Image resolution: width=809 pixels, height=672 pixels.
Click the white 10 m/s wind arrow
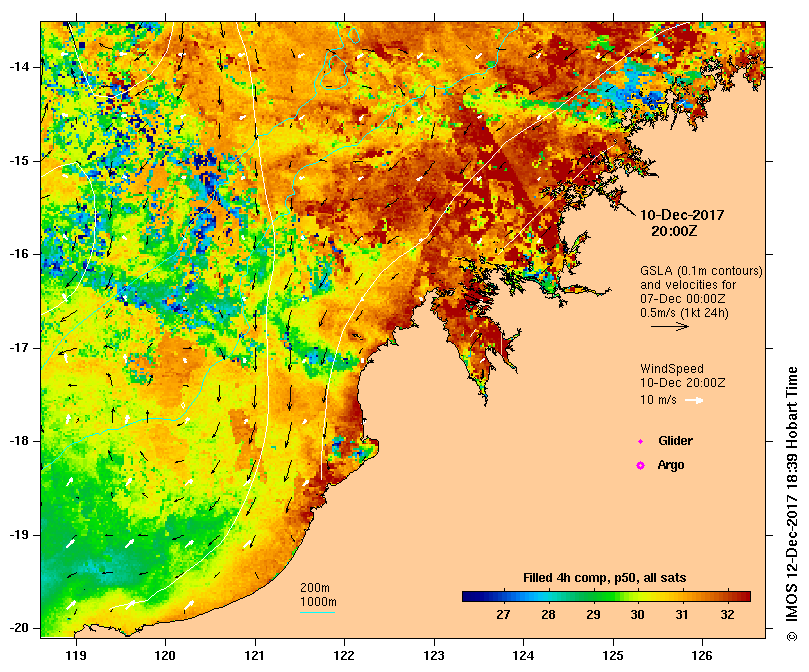694,400
